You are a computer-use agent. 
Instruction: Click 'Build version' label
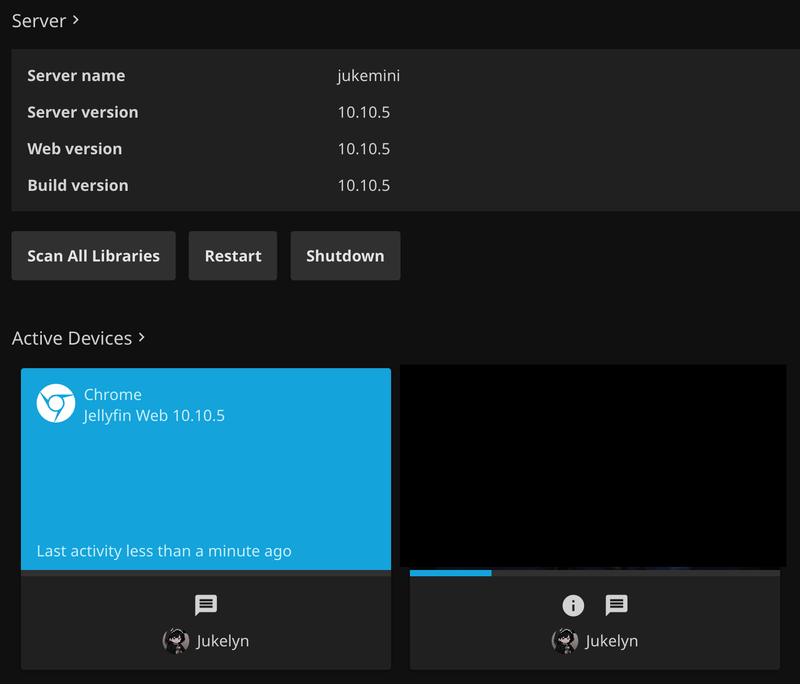78,186
